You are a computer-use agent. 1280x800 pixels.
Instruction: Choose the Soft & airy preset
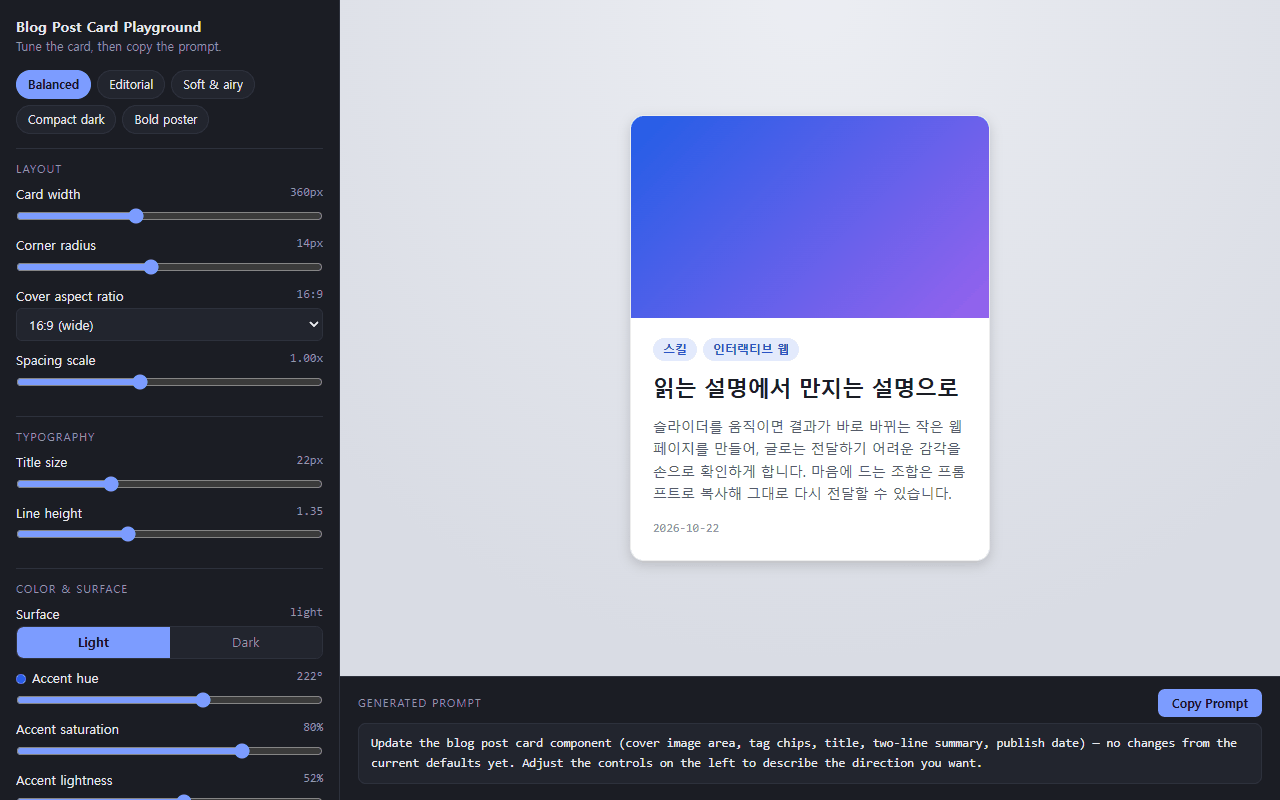(x=213, y=85)
